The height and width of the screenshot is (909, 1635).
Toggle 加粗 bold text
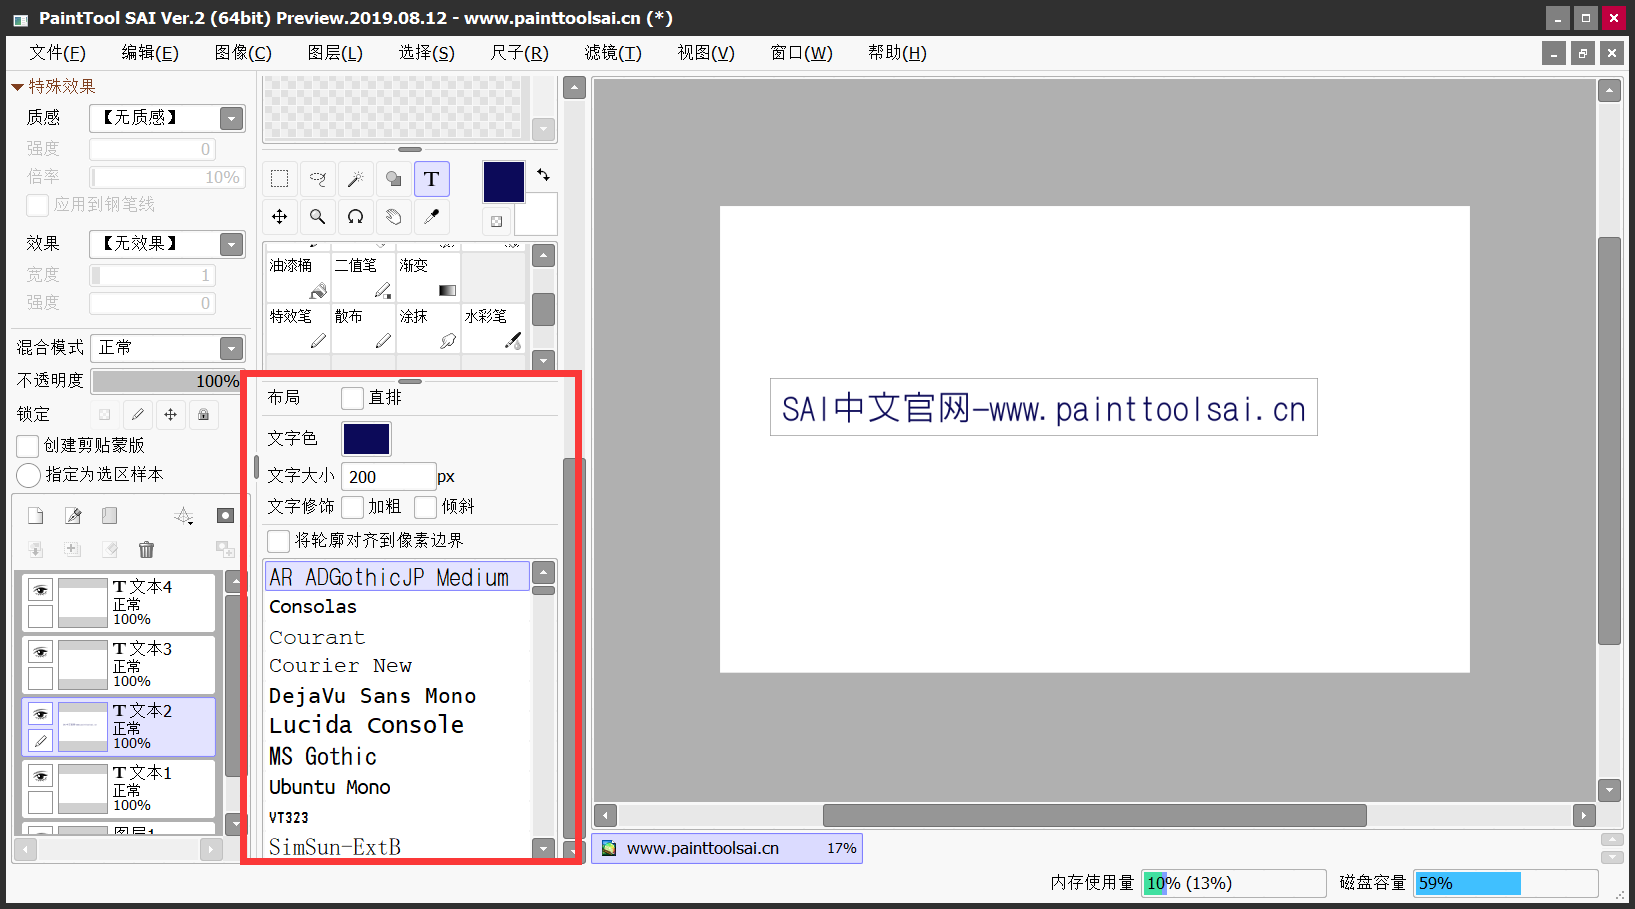coord(352,507)
